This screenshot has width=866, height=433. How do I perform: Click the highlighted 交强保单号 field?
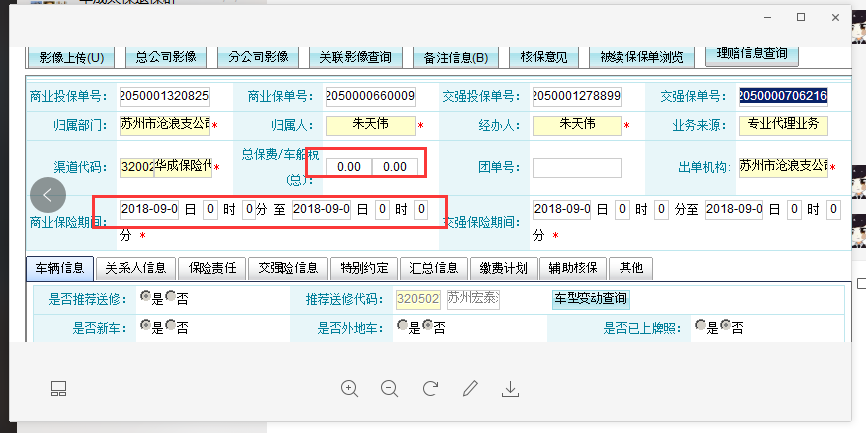783,97
